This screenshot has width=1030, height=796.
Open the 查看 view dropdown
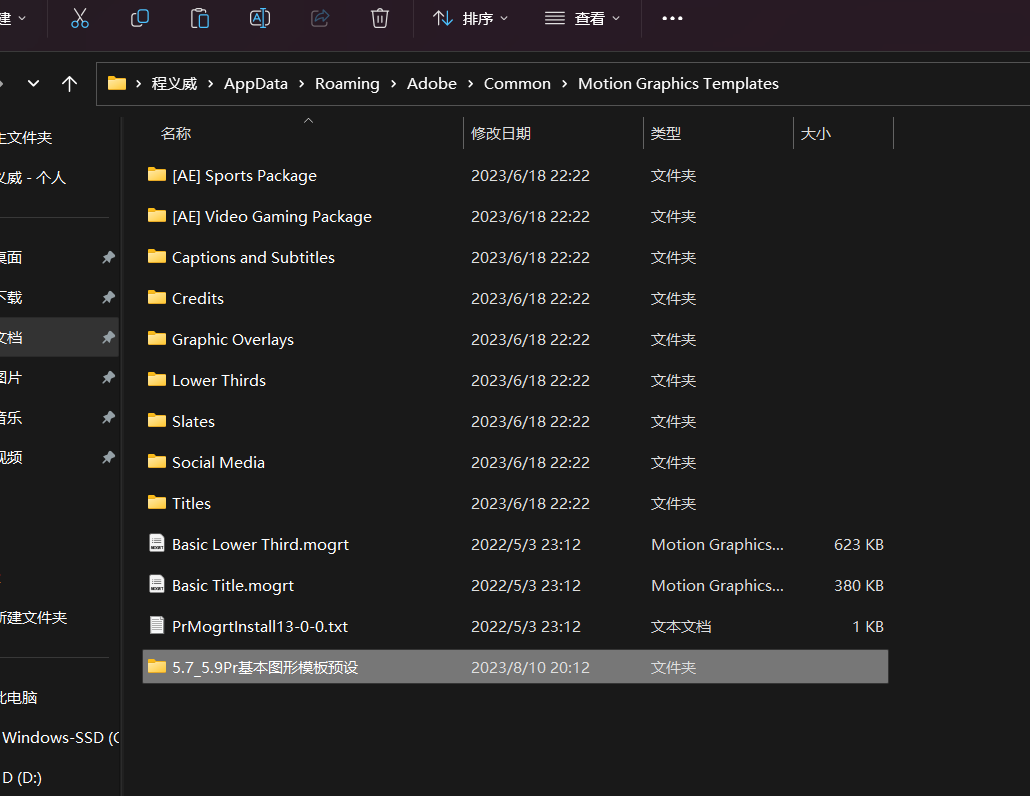coord(583,18)
